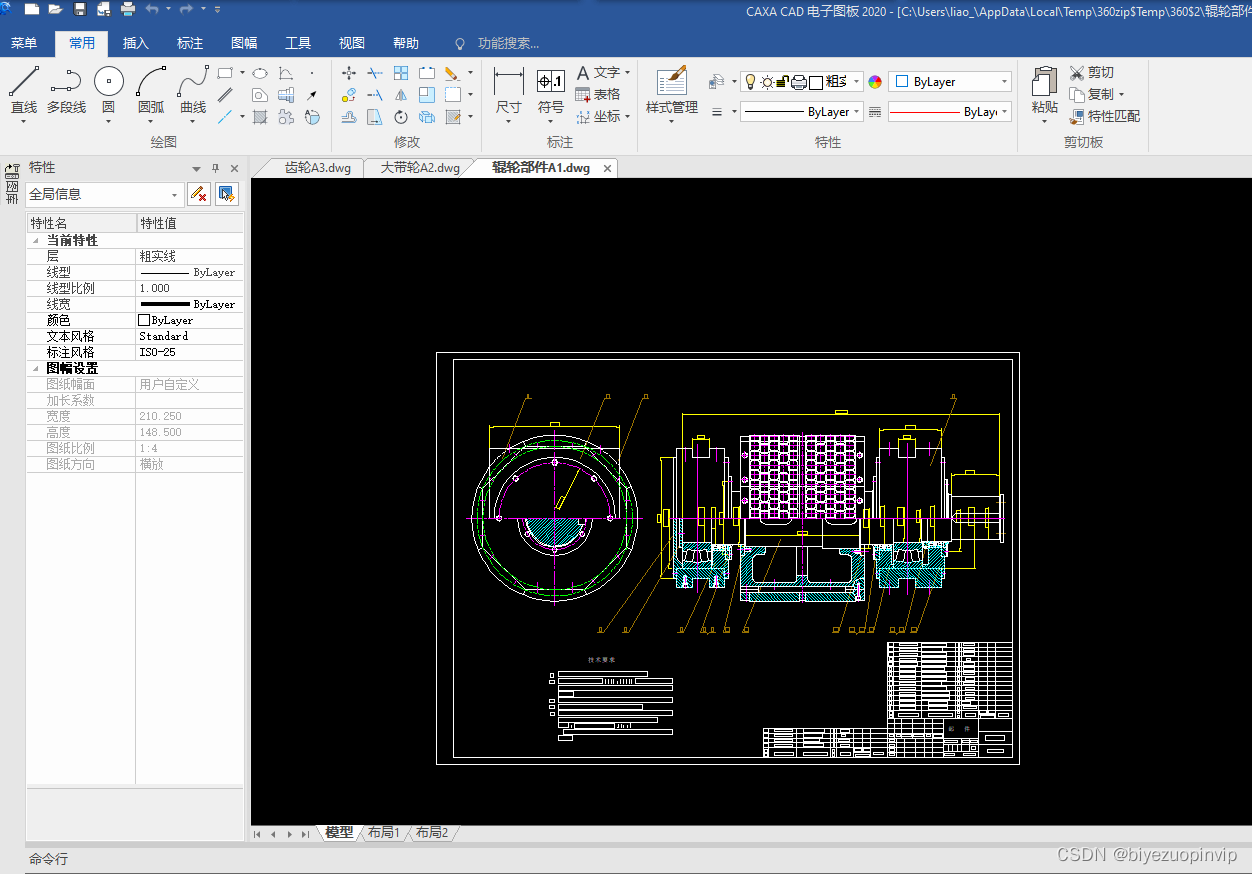Click the move objects icon in 修改
The width and height of the screenshot is (1252, 874).
coord(349,73)
